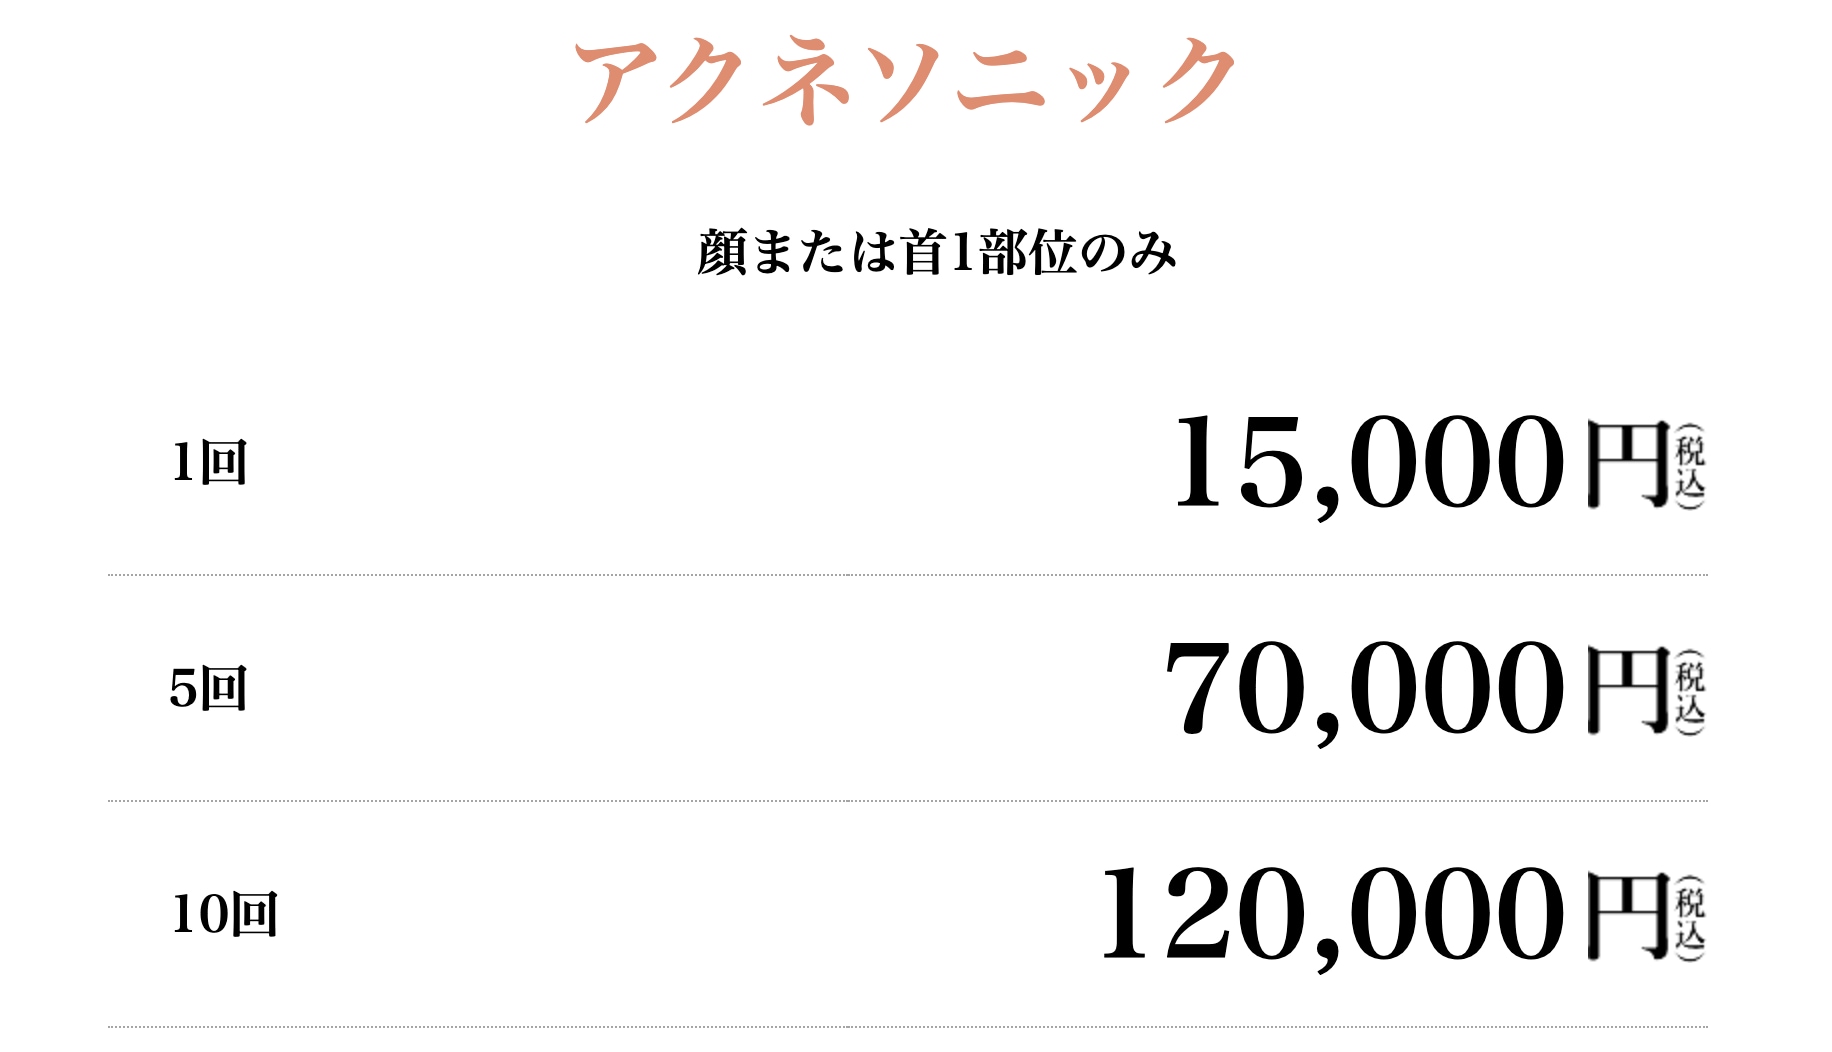Click the 70,000 price figure

[1364, 690]
